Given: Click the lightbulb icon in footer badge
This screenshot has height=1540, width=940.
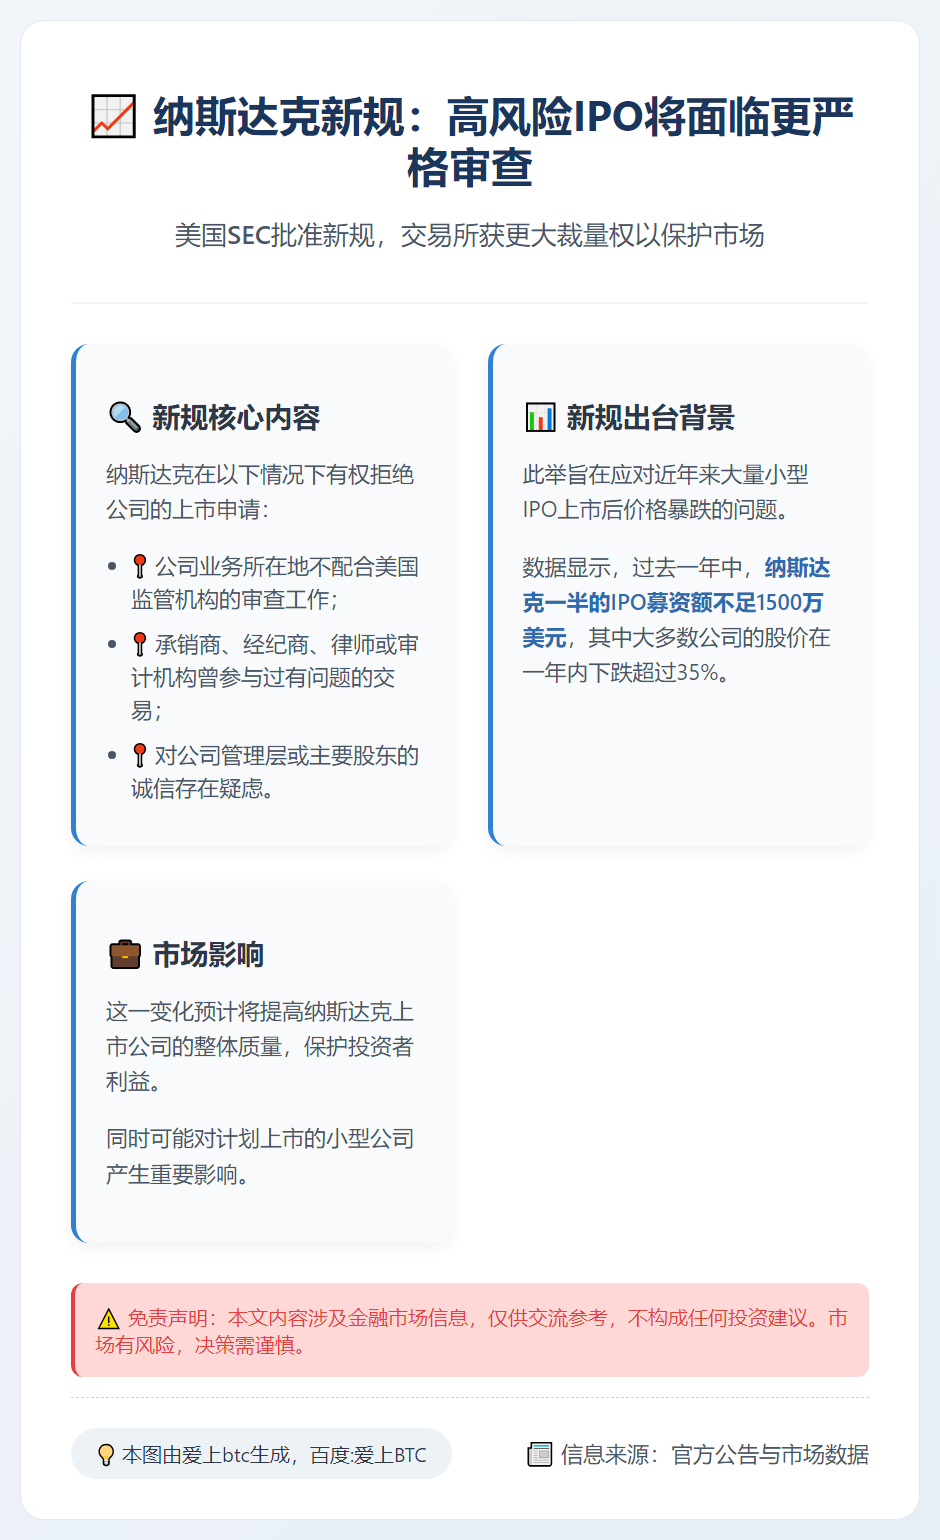Looking at the screenshot, I should click(x=105, y=1455).
